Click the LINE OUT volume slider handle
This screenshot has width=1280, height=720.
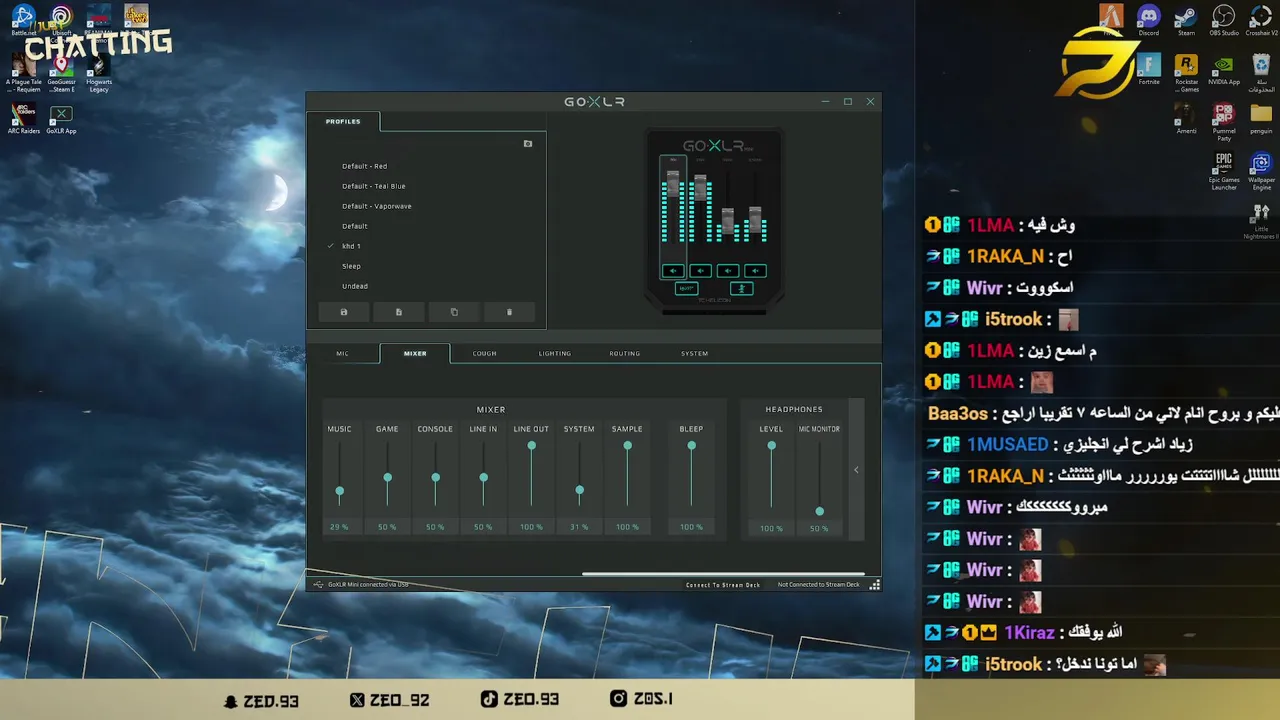[531, 445]
